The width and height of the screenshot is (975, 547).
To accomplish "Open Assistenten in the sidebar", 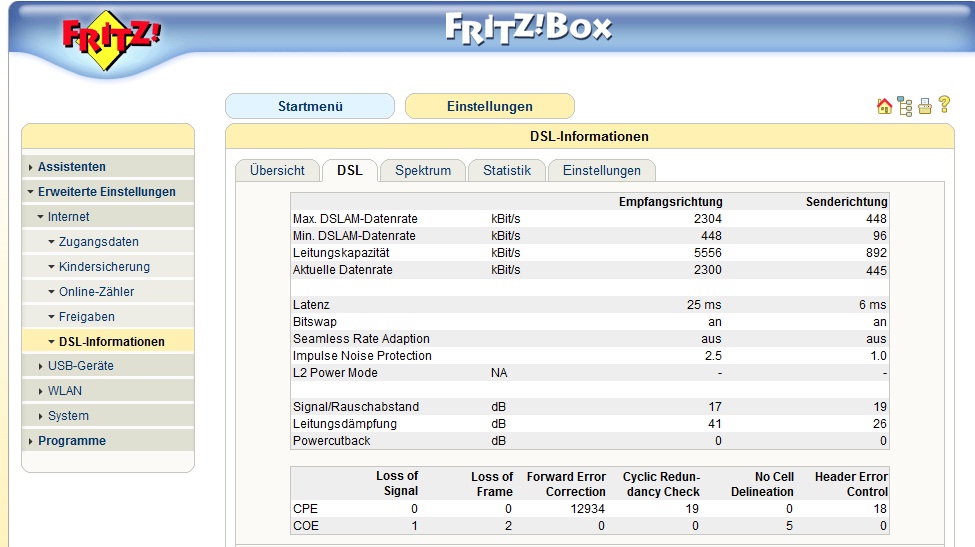I will pos(72,167).
